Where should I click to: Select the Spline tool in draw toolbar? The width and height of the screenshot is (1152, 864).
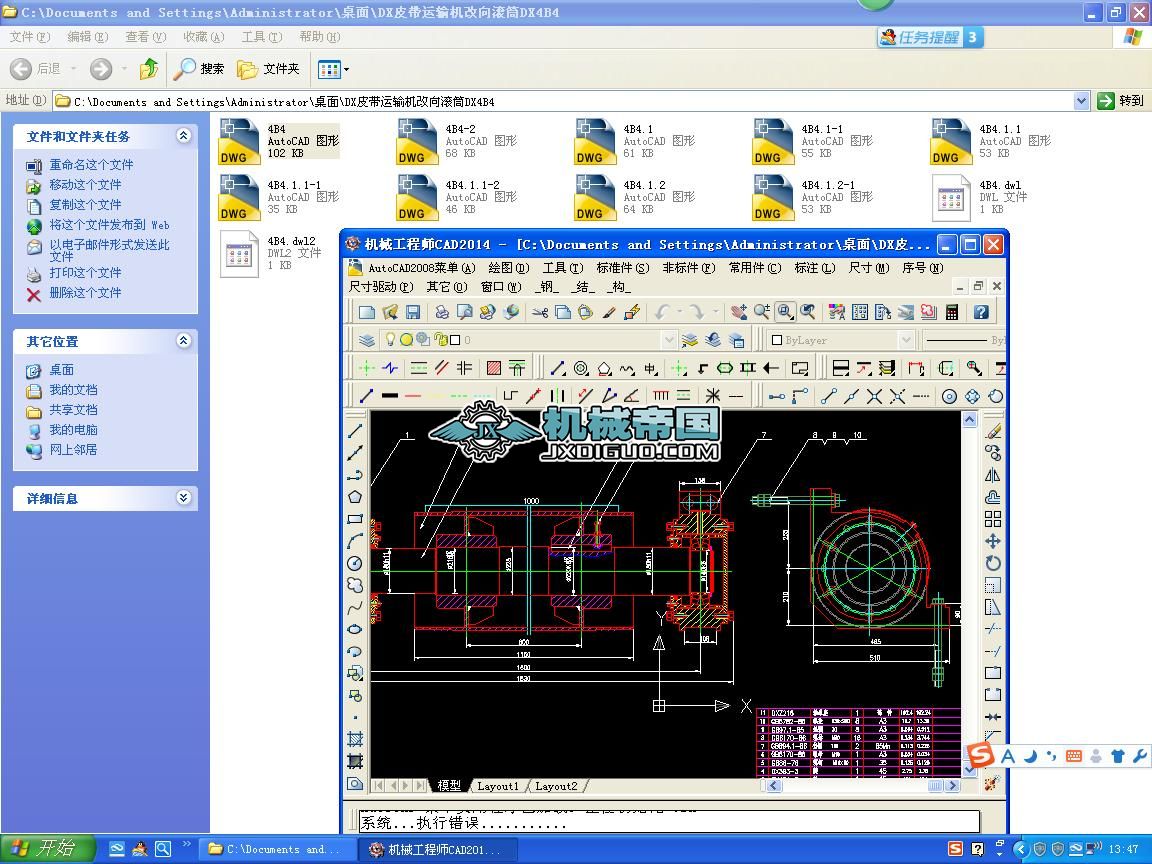pos(355,607)
